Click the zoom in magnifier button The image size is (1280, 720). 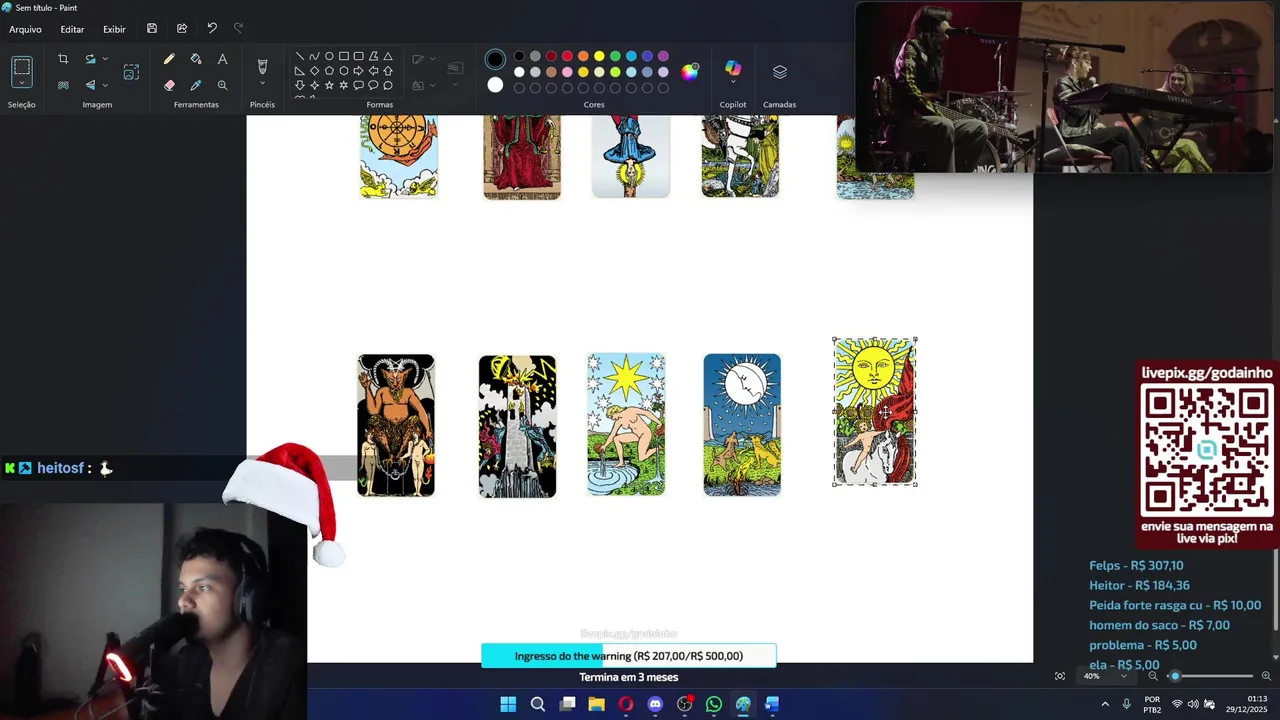click(1266, 676)
